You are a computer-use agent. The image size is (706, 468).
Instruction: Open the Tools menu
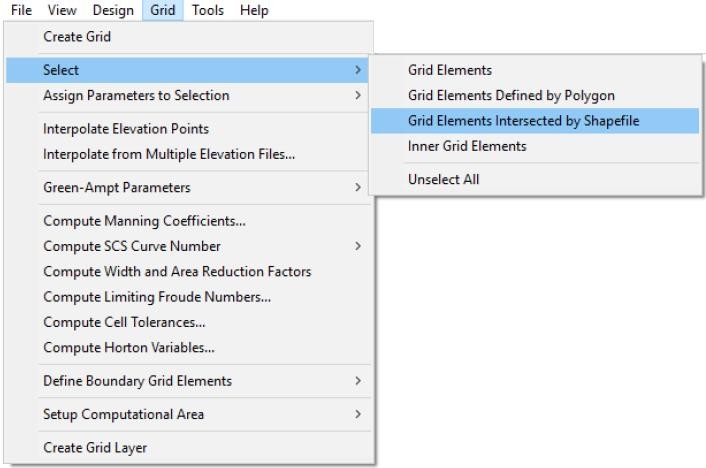click(x=209, y=10)
